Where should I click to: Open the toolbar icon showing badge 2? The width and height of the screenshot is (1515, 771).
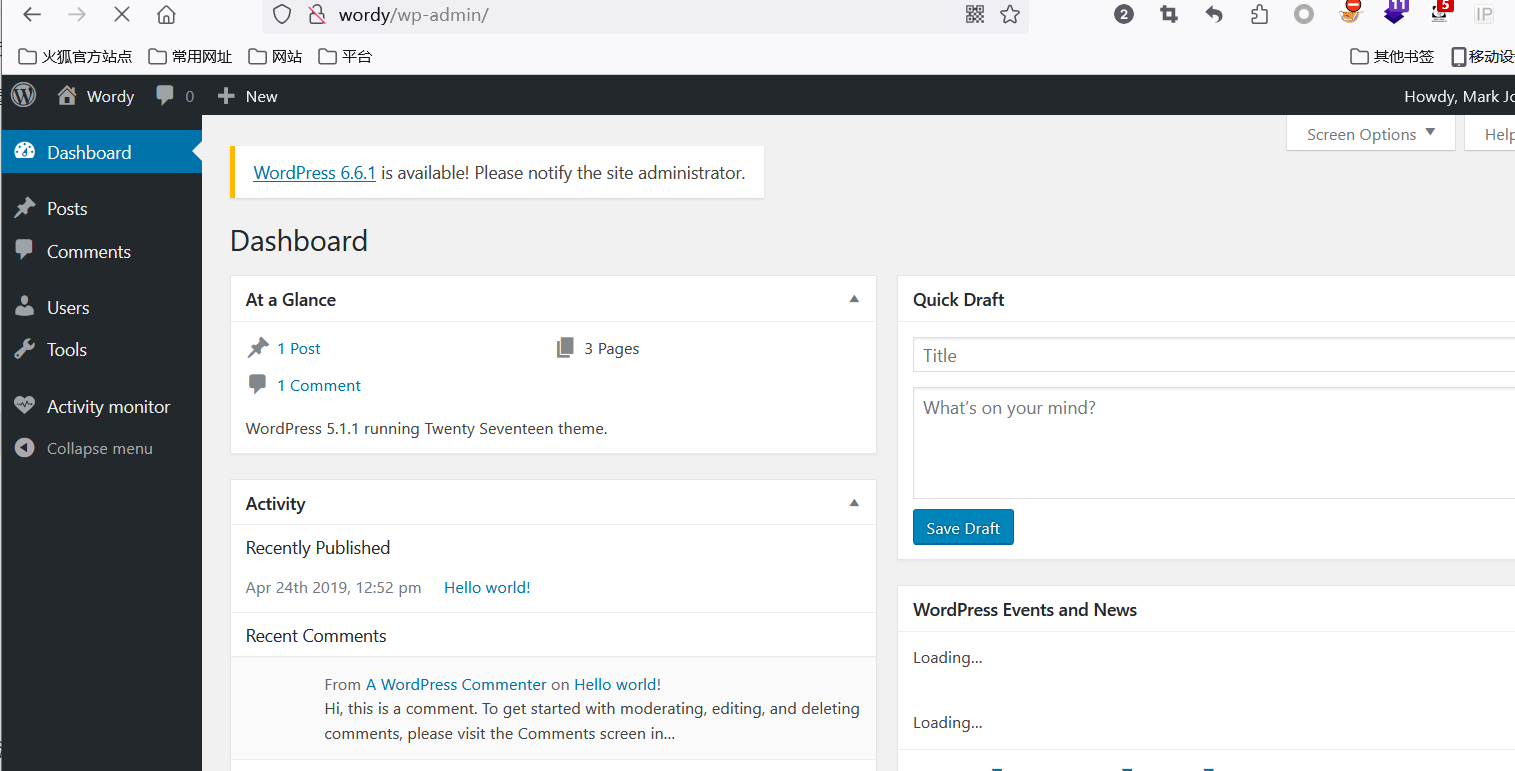1124,14
